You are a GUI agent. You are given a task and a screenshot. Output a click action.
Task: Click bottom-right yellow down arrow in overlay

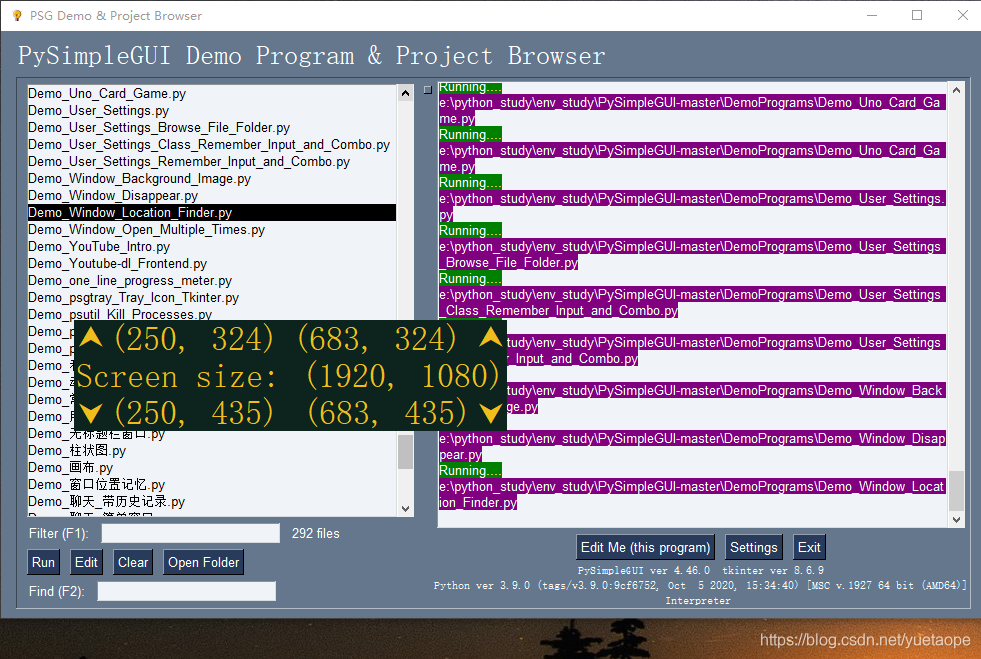click(490, 412)
